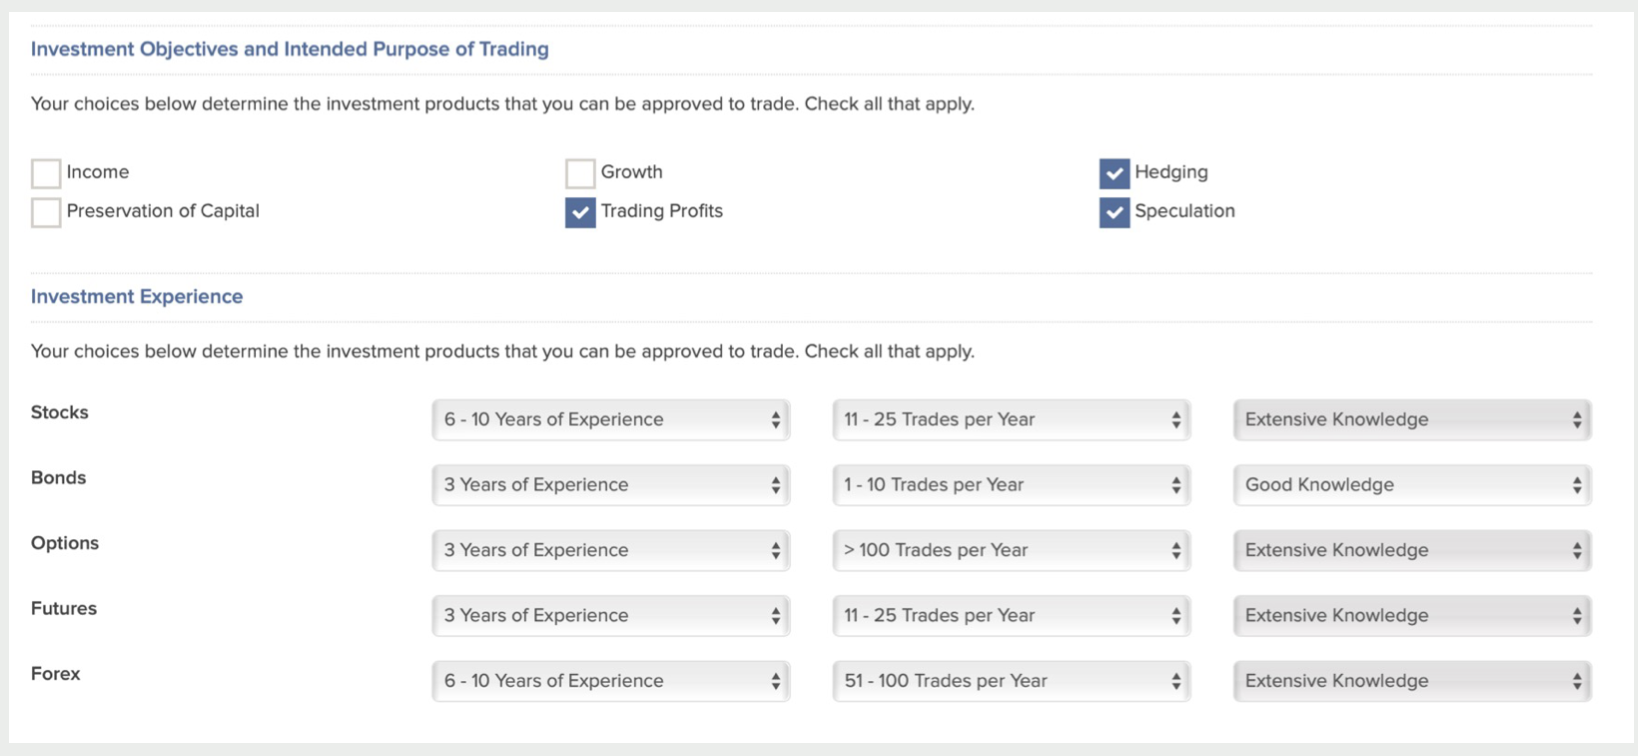This screenshot has height=756, width=1638.
Task: Change Stocks knowledge level dropdown
Action: click(x=1412, y=420)
